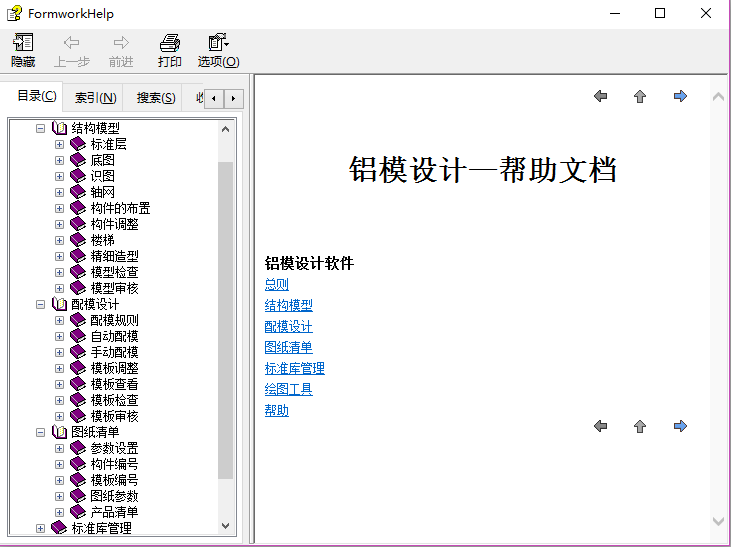Image resolution: width=731 pixels, height=547 pixels.
Task: Follow the 绘图工具 hyperlink
Action: click(x=288, y=389)
